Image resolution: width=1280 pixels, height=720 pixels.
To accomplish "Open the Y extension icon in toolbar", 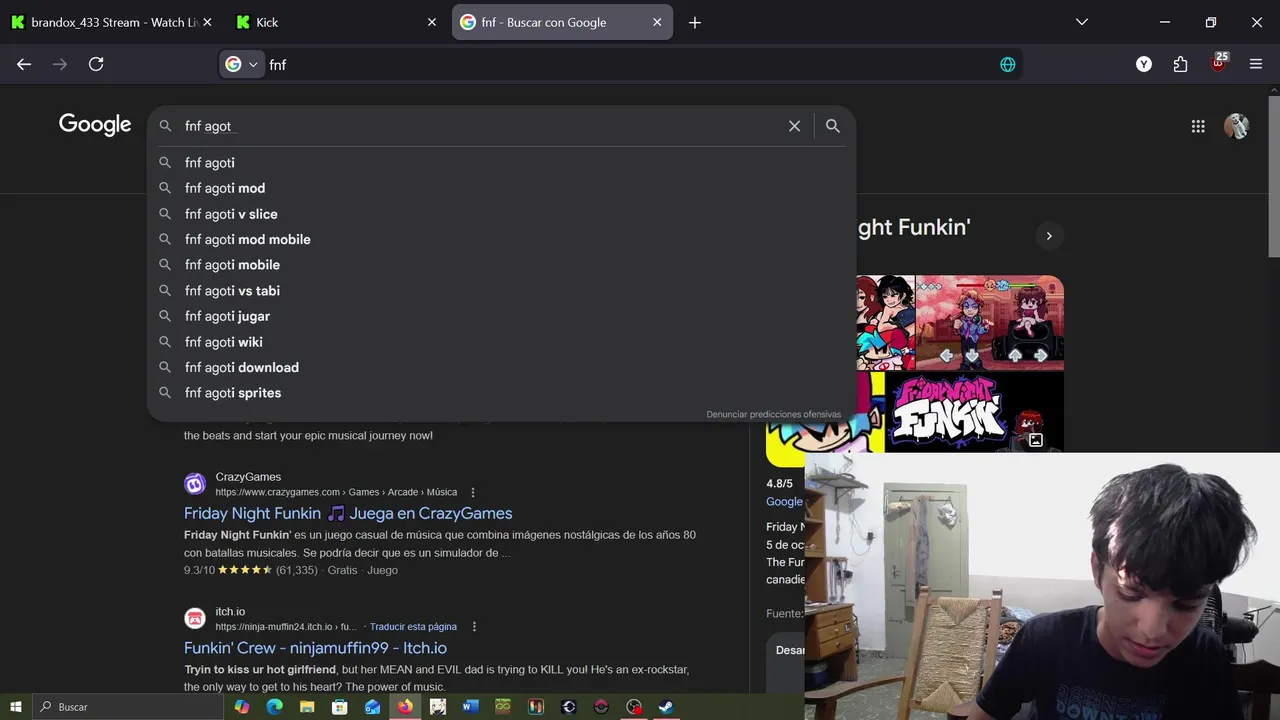I will point(1144,64).
